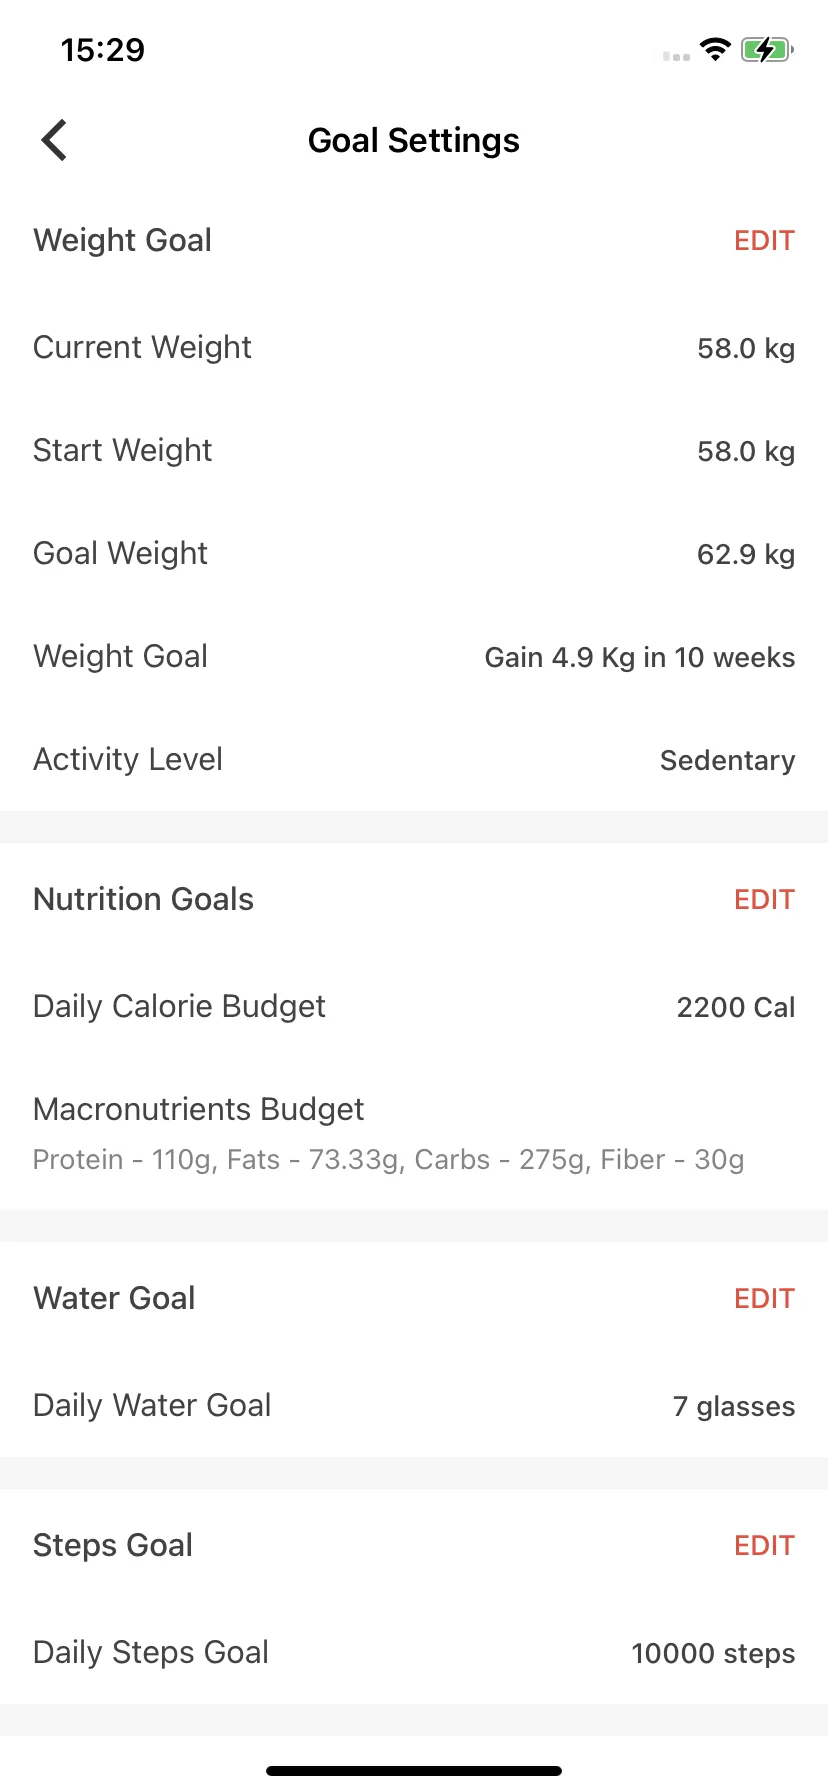This screenshot has width=828, height=1792.
Task: Edit the Water Goal section
Action: coord(764,1299)
